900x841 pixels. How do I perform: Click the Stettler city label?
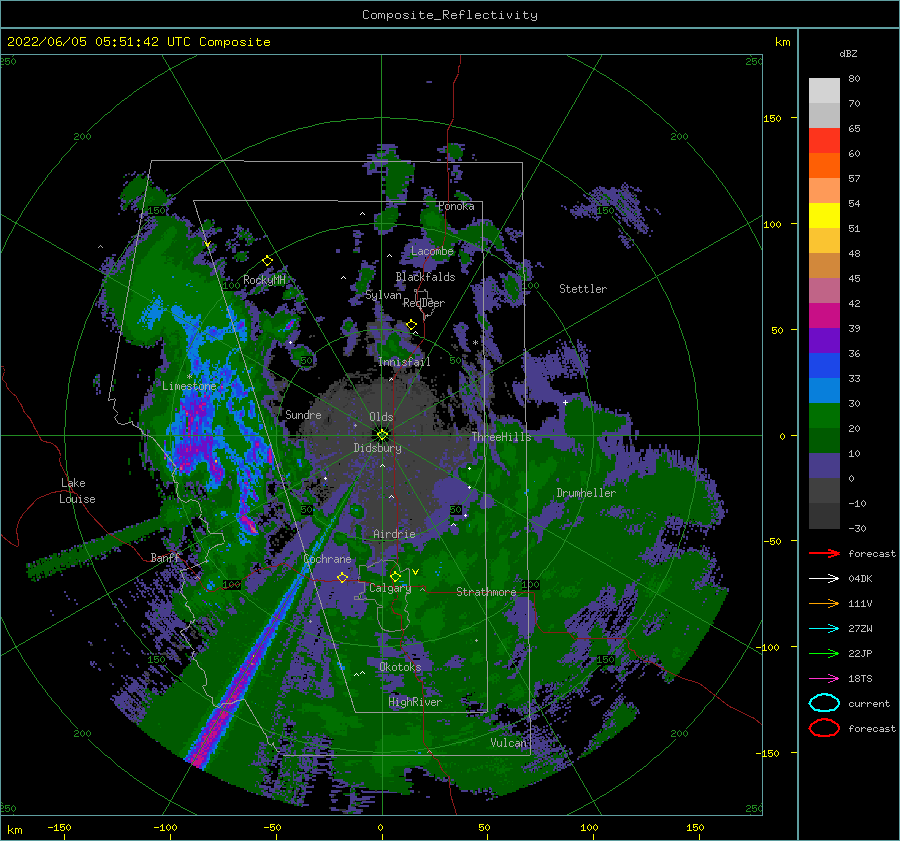pyautogui.click(x=583, y=289)
